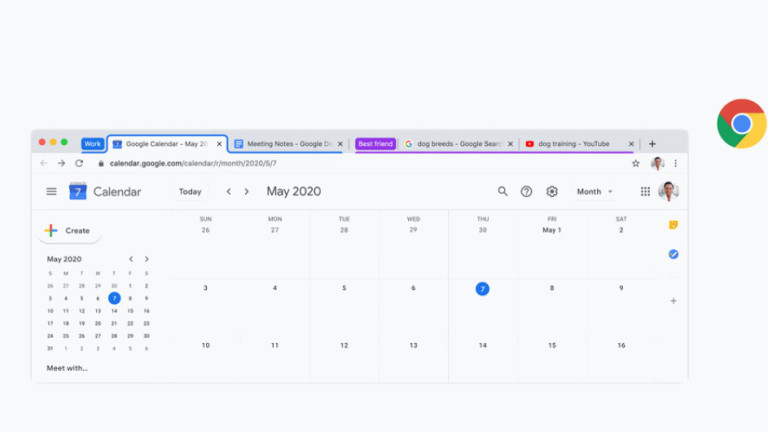The image size is (768, 432).
Task: Collapse the Best friend tab group
Action: pyautogui.click(x=376, y=144)
